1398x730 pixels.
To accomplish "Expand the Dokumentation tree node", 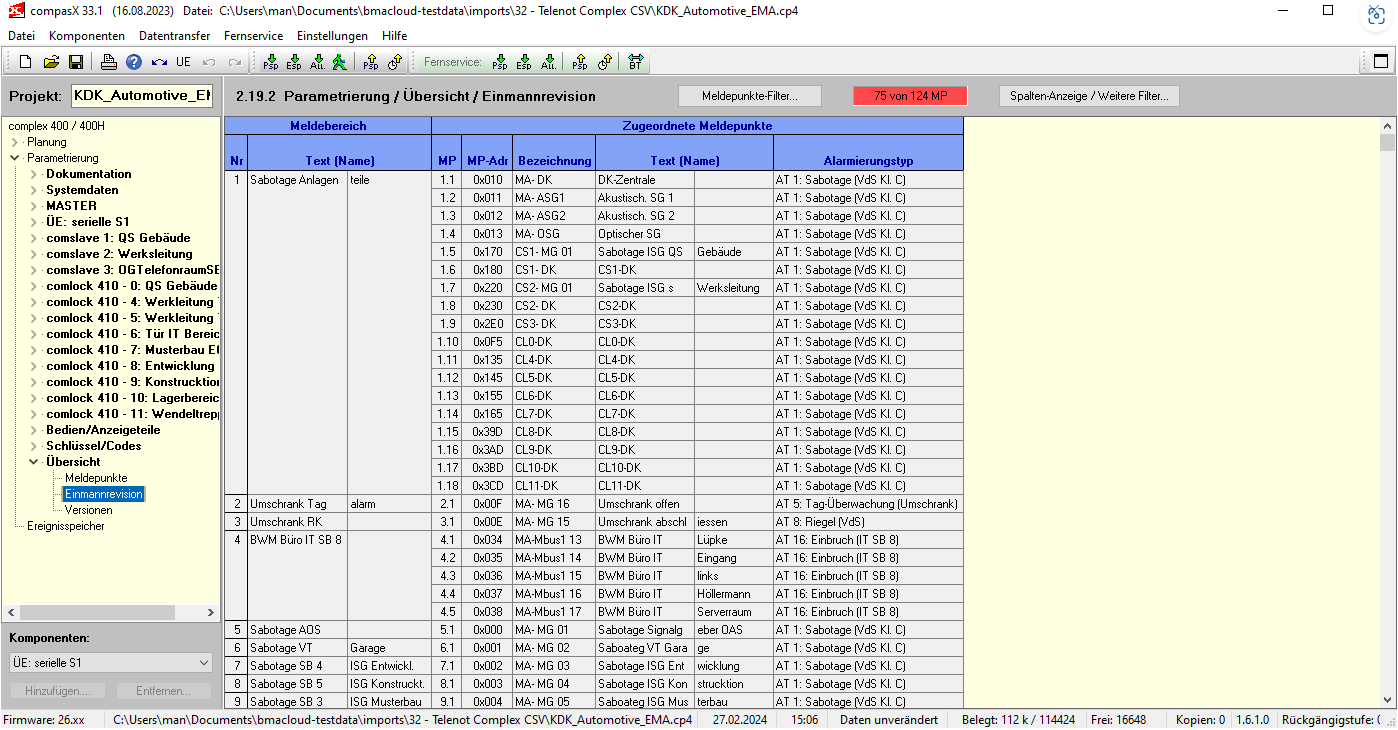I will point(33,174).
